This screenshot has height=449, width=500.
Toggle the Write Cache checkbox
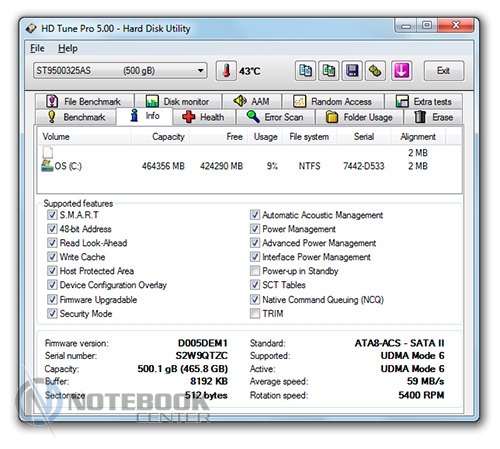pyautogui.click(x=52, y=257)
